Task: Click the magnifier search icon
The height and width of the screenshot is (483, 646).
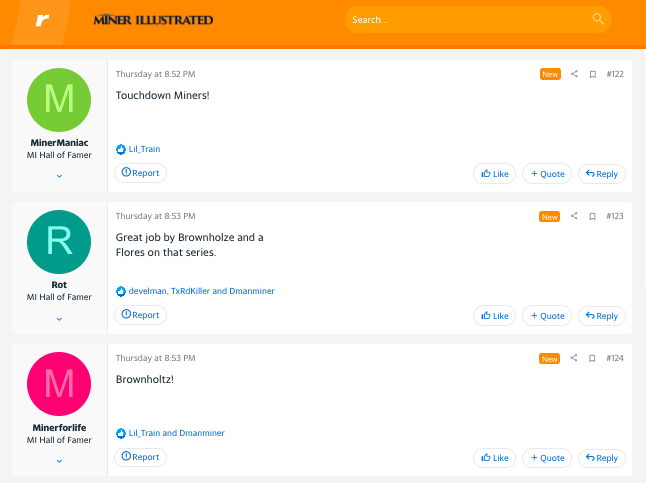Action: [x=598, y=19]
